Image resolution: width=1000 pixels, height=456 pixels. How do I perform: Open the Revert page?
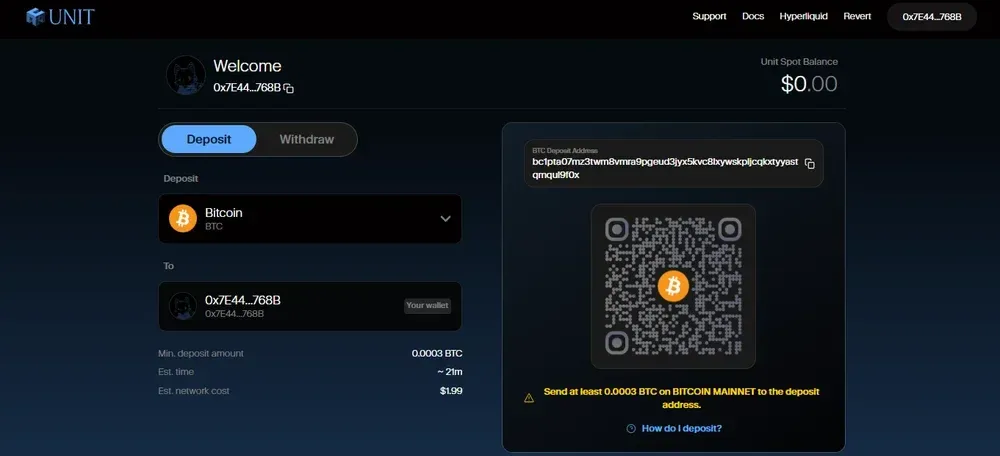click(857, 17)
